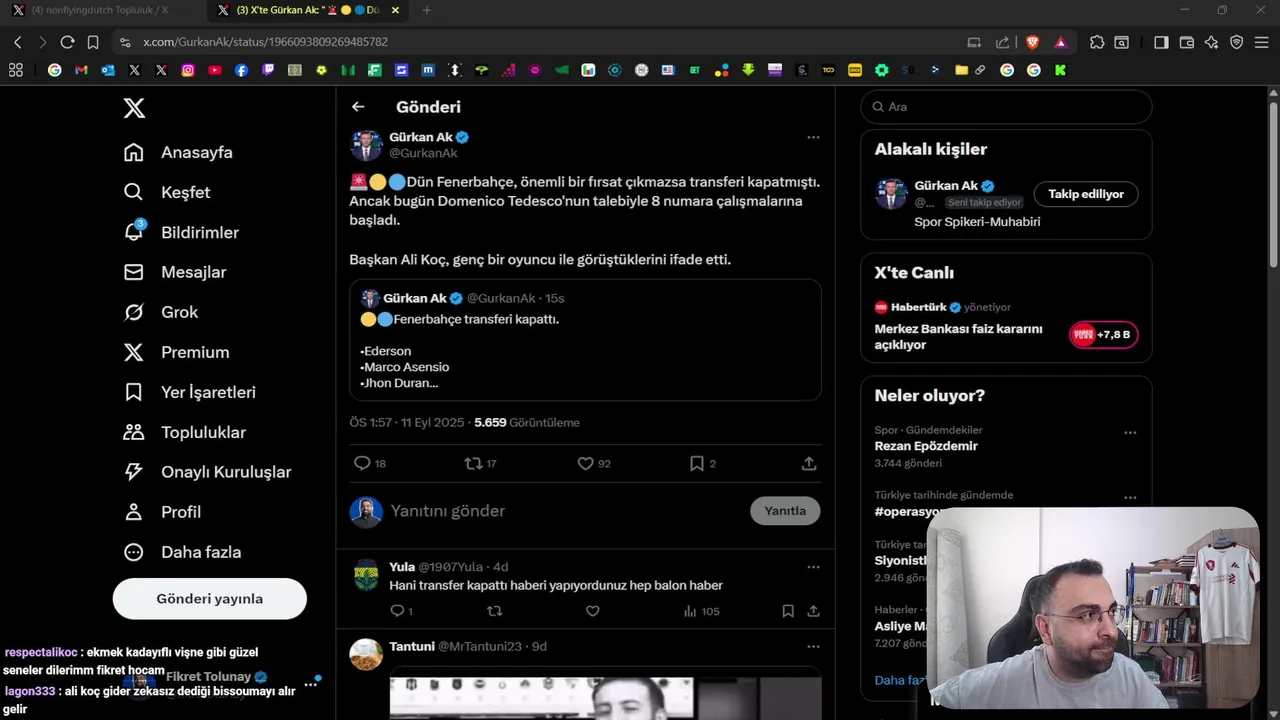Click the X logo in the sidebar
This screenshot has width=1280, height=720.
pos(134,108)
